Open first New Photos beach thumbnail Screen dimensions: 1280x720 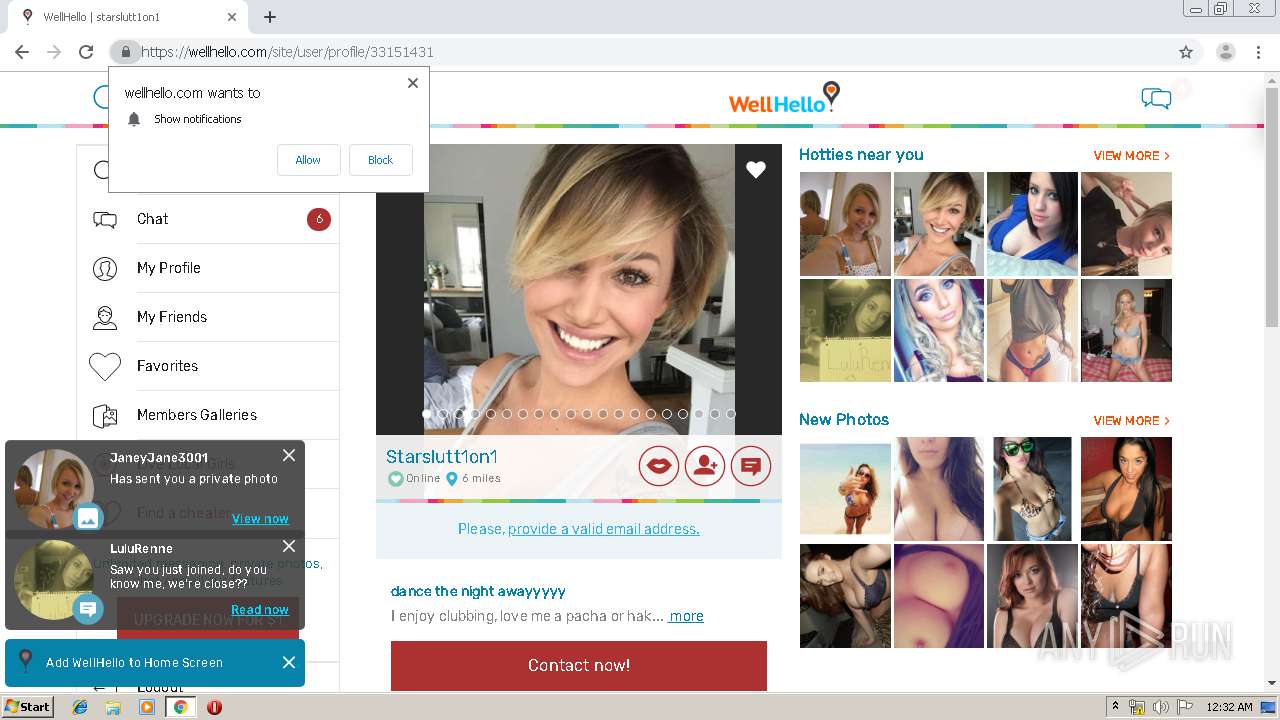(x=845, y=489)
